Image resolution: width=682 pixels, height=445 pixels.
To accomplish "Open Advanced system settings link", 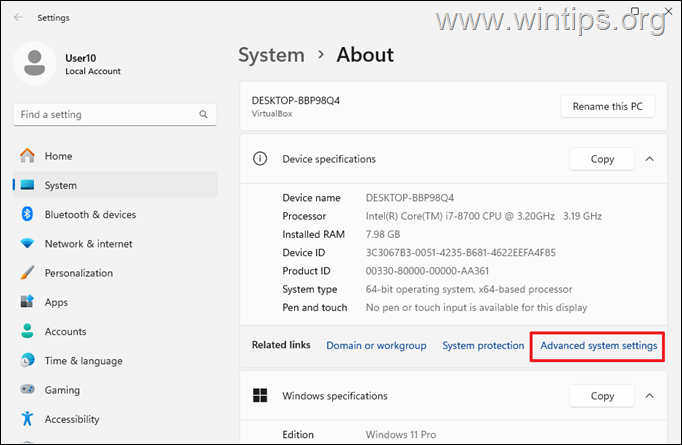I will [598, 345].
